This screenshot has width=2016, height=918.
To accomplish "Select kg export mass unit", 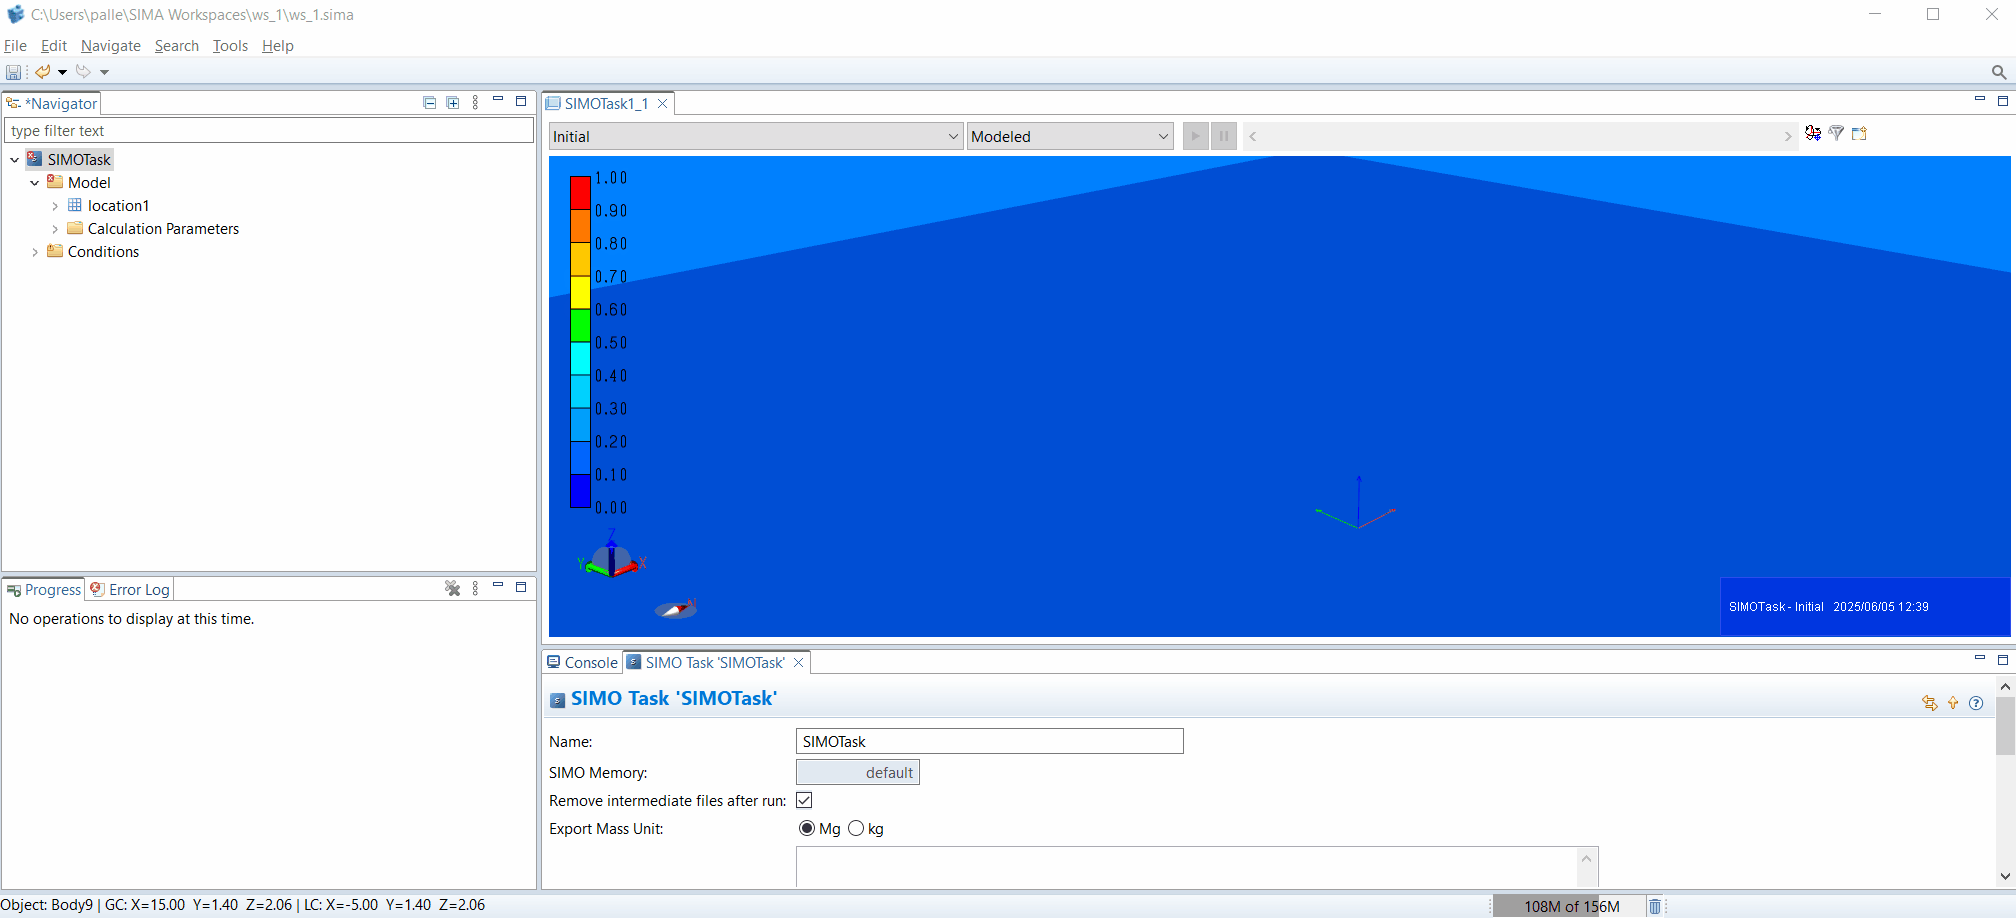I will [856, 828].
